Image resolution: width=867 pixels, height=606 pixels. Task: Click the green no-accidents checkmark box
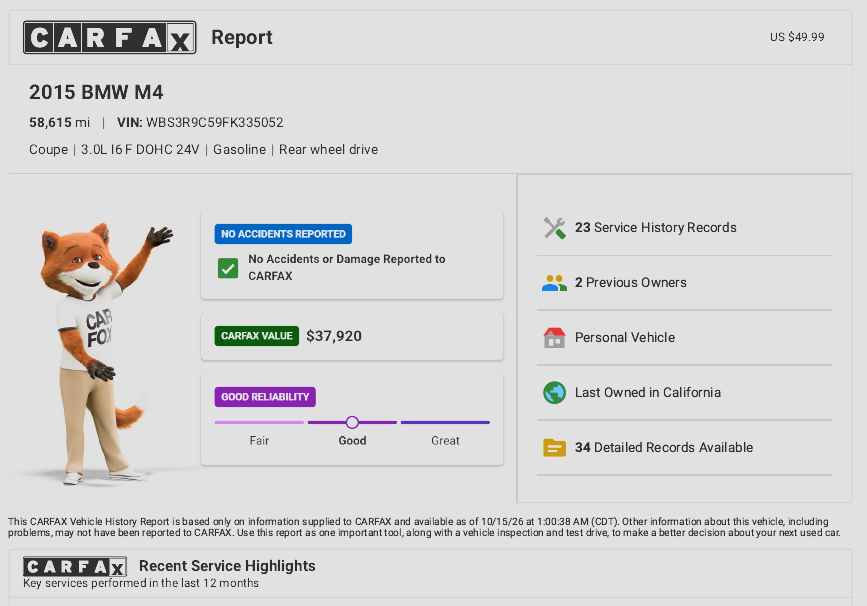coord(228,268)
